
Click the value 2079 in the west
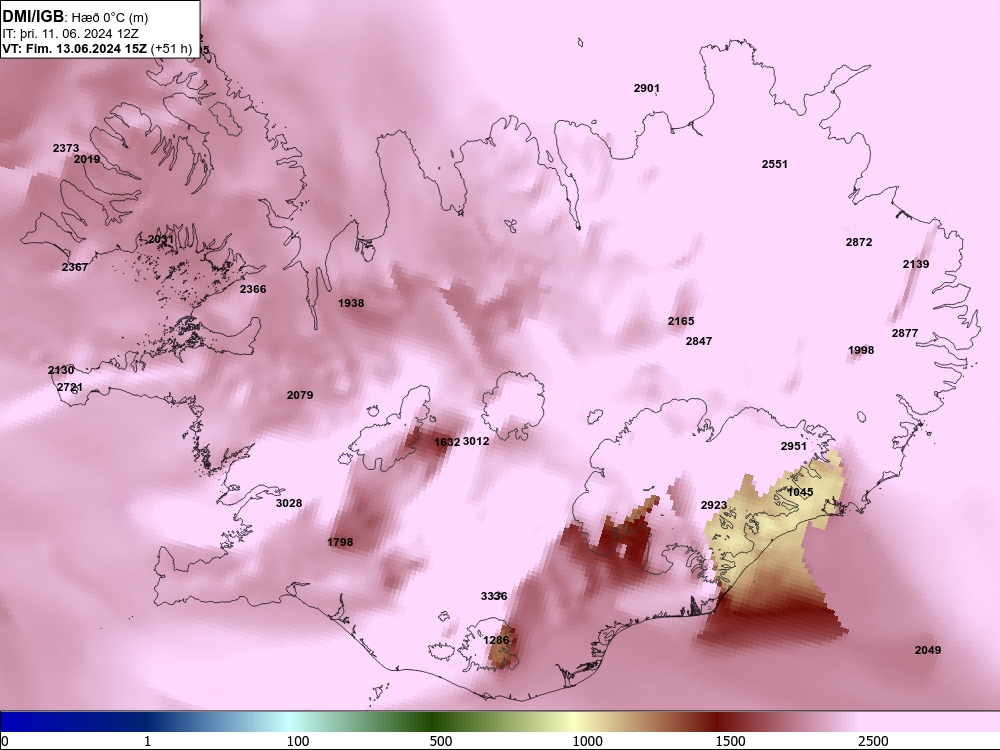click(300, 395)
